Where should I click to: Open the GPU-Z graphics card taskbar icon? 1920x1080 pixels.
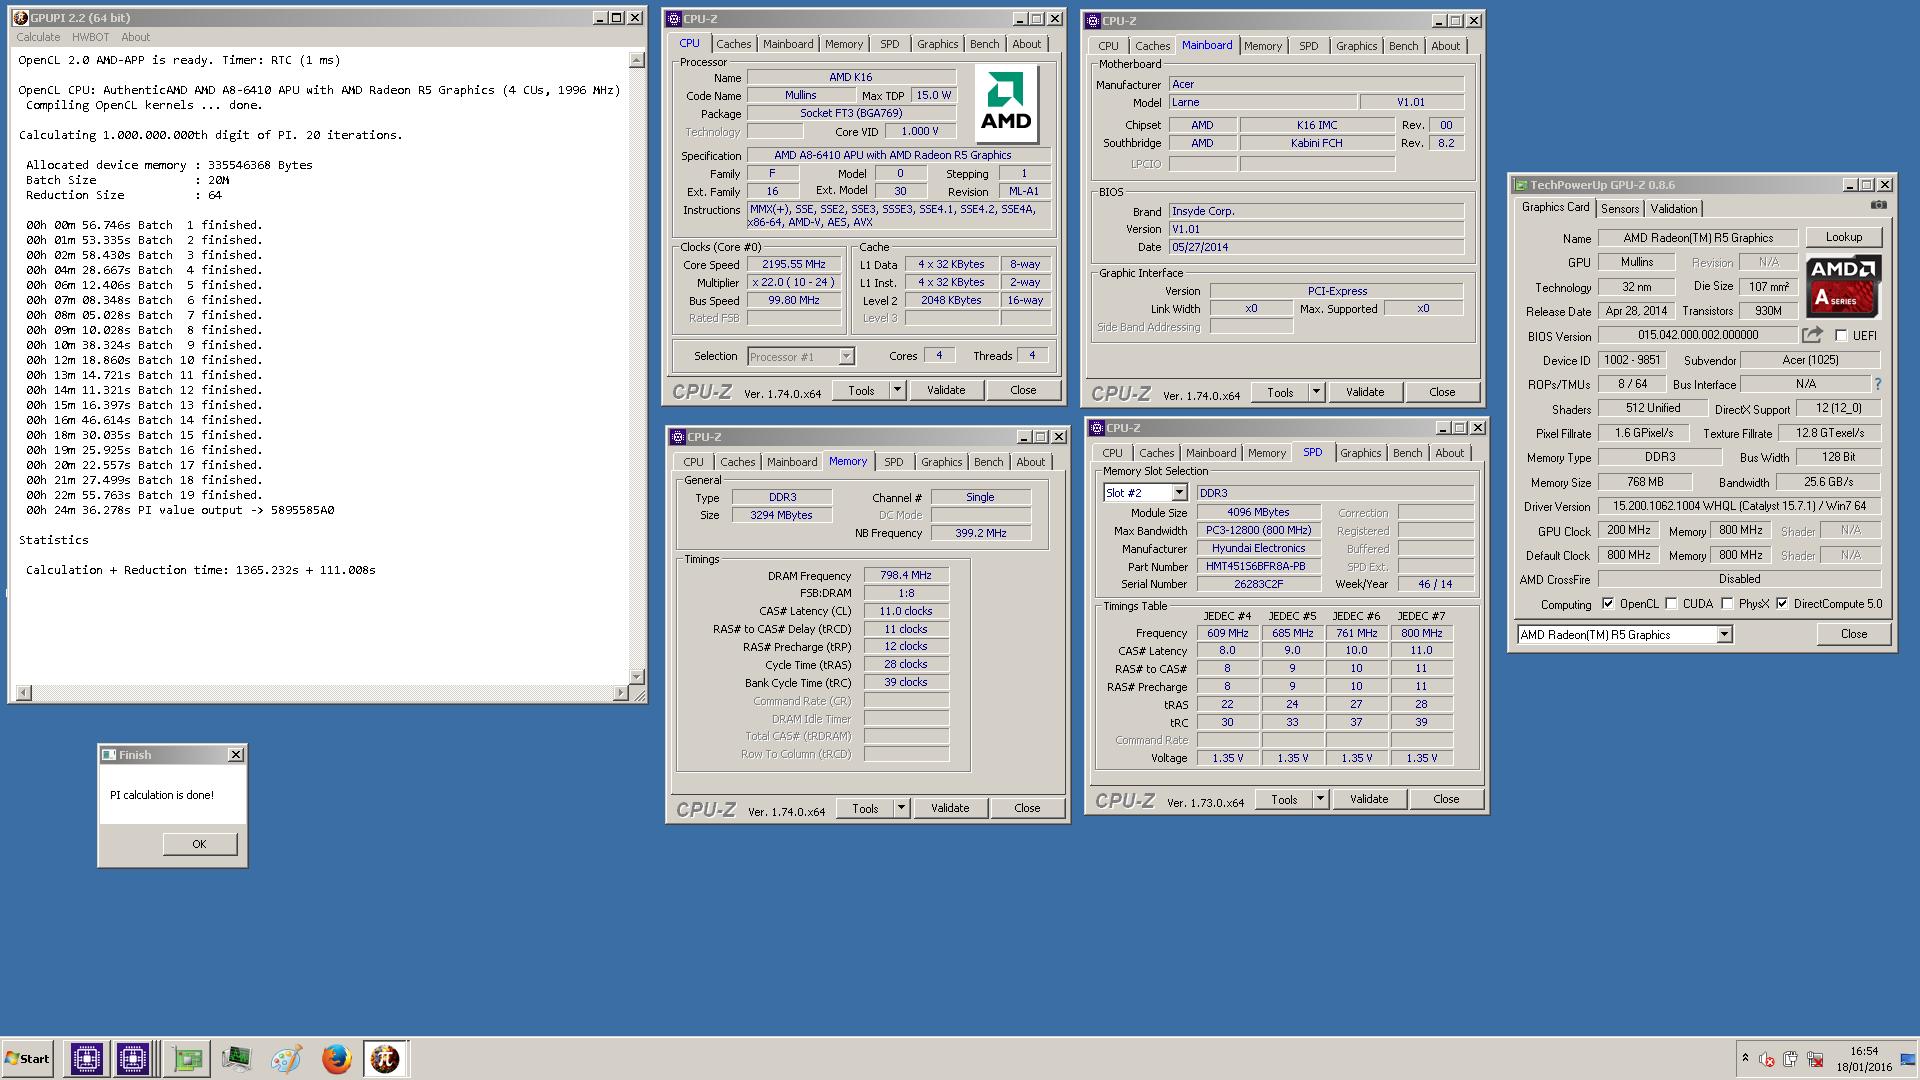pyautogui.click(x=187, y=1058)
